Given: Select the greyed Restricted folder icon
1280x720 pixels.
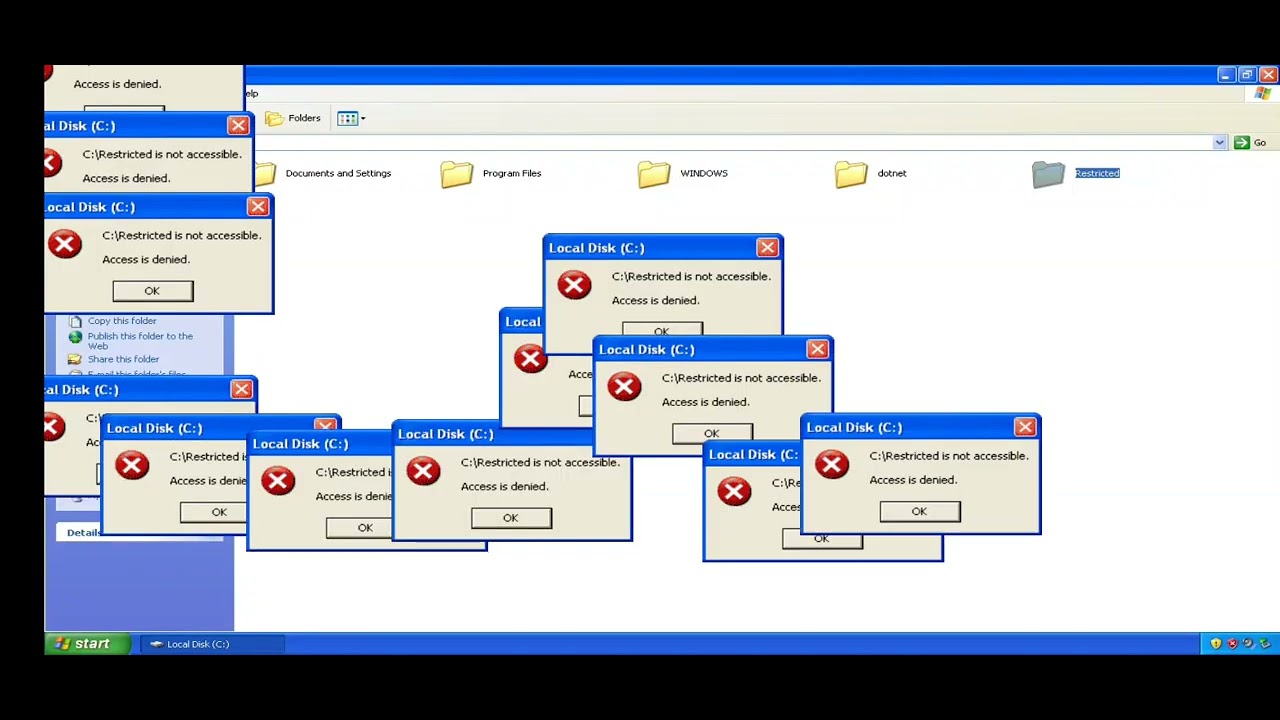Looking at the screenshot, I should [x=1048, y=174].
